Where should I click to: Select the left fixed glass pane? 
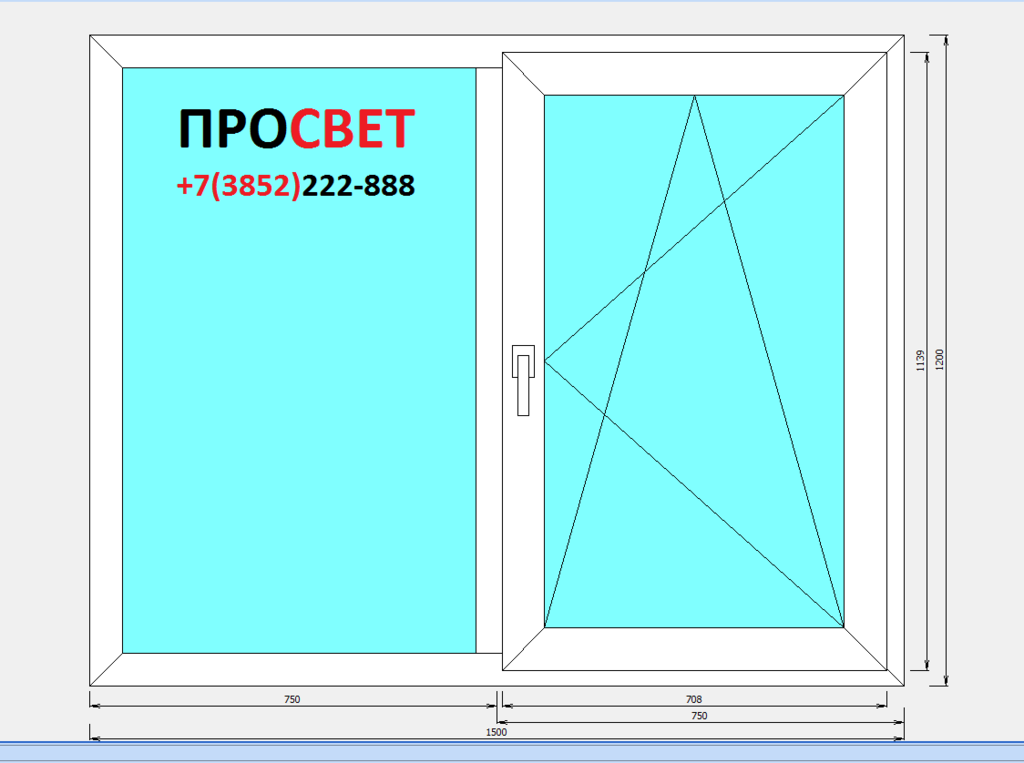(298, 420)
